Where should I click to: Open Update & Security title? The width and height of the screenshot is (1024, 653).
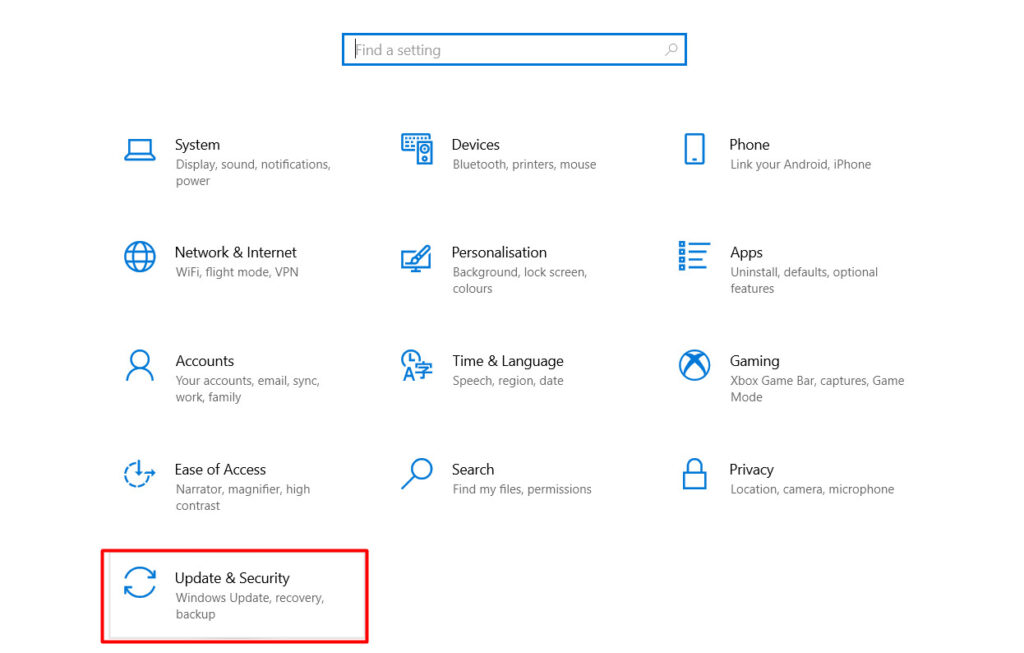pyautogui.click(x=232, y=579)
